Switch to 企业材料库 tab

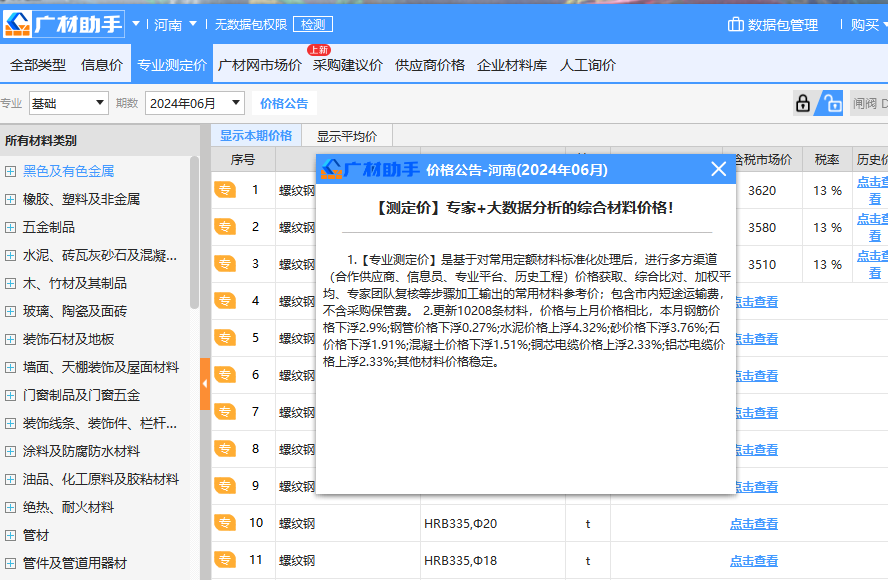click(x=512, y=65)
